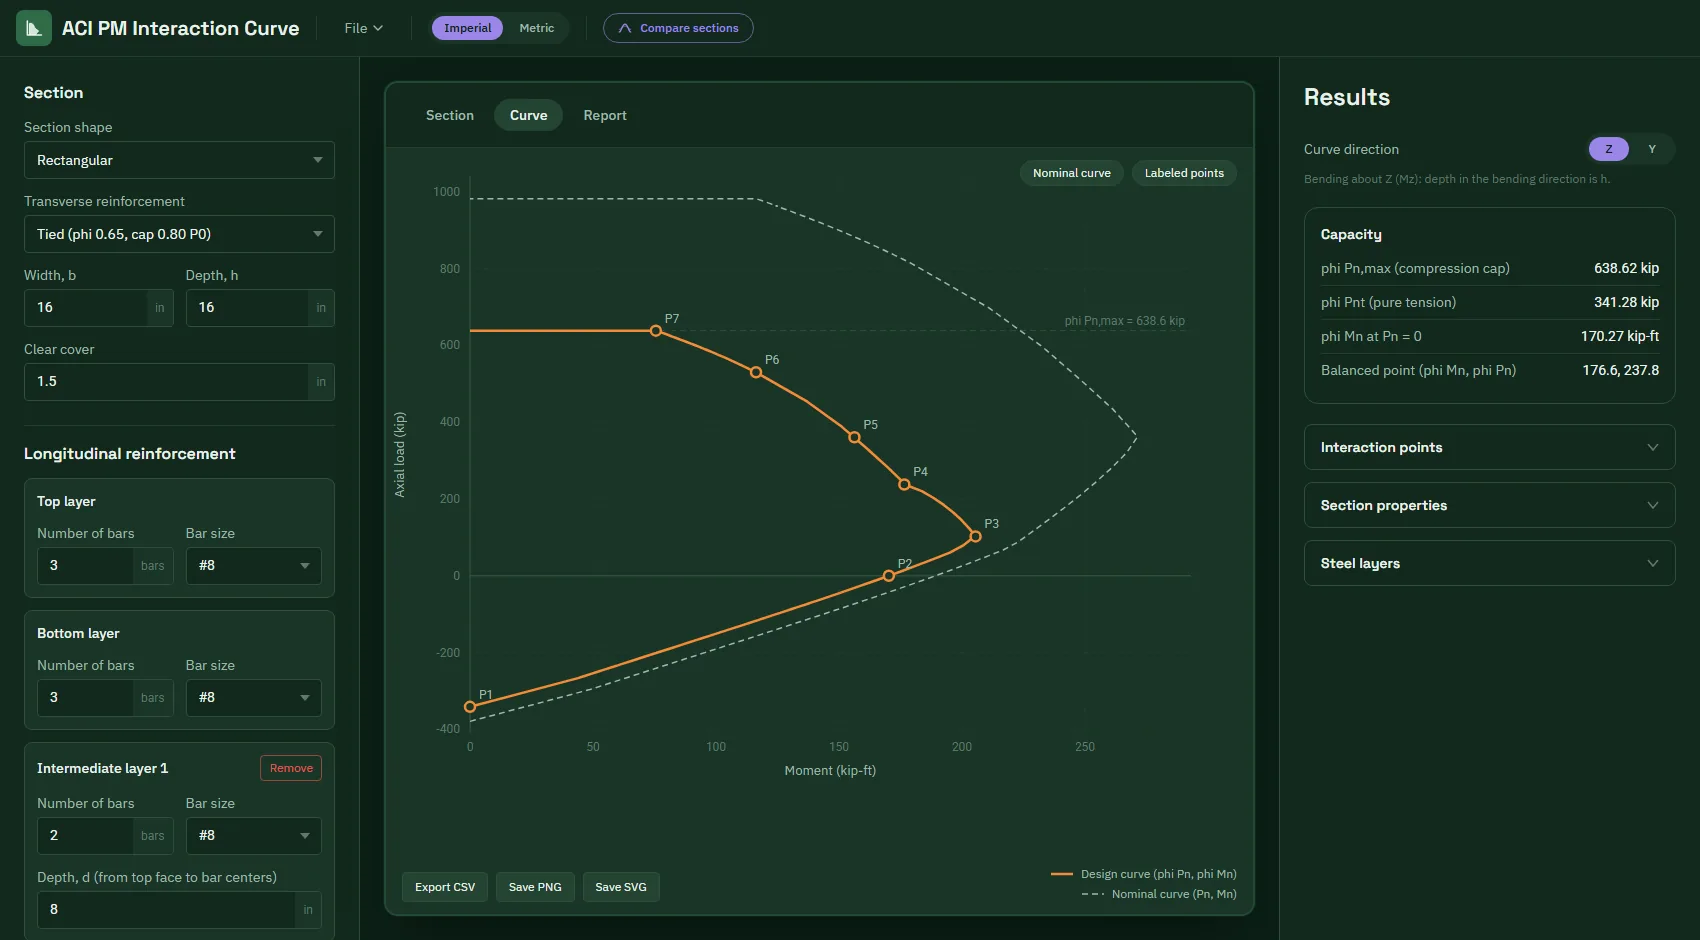
Task: Open the Report tab
Action: [x=605, y=115]
